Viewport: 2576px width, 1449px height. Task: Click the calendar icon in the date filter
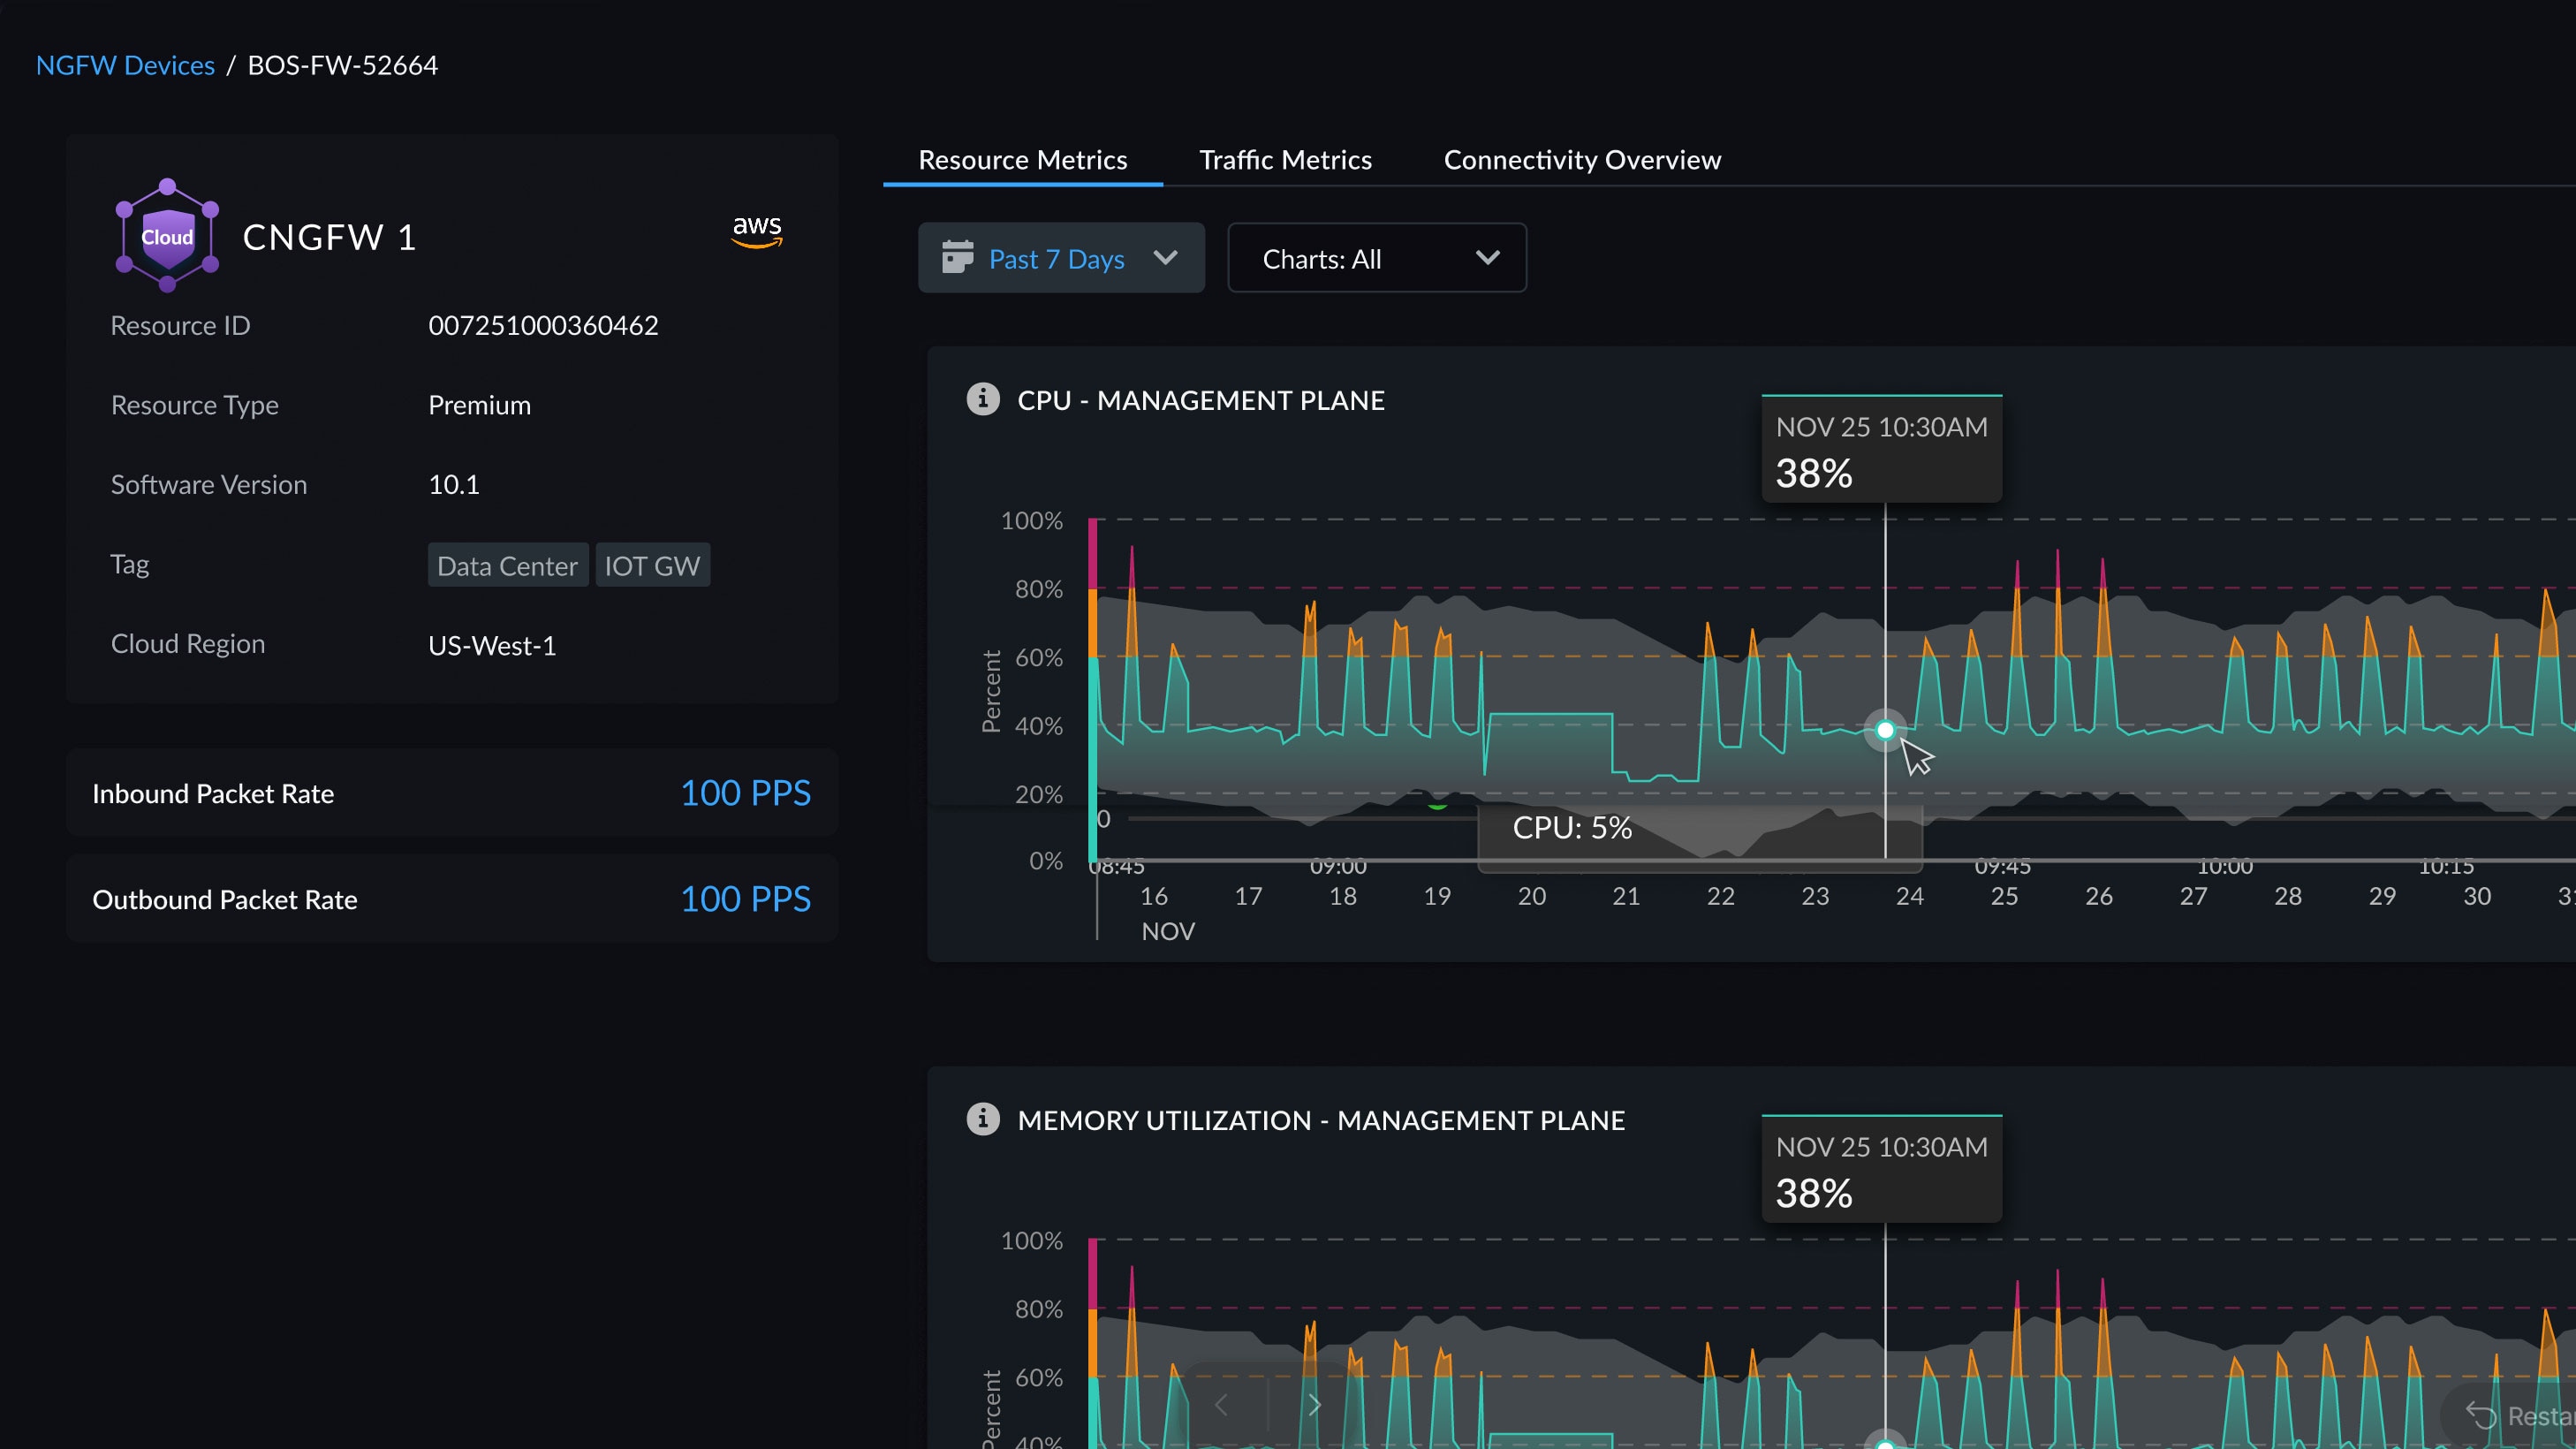pos(957,258)
